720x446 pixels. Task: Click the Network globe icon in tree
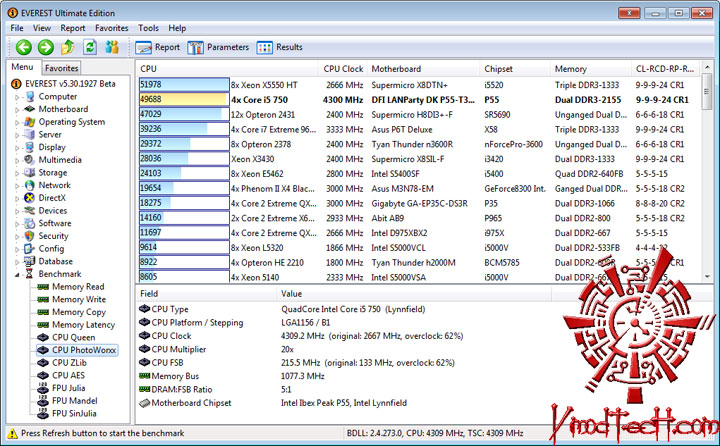click(29, 185)
